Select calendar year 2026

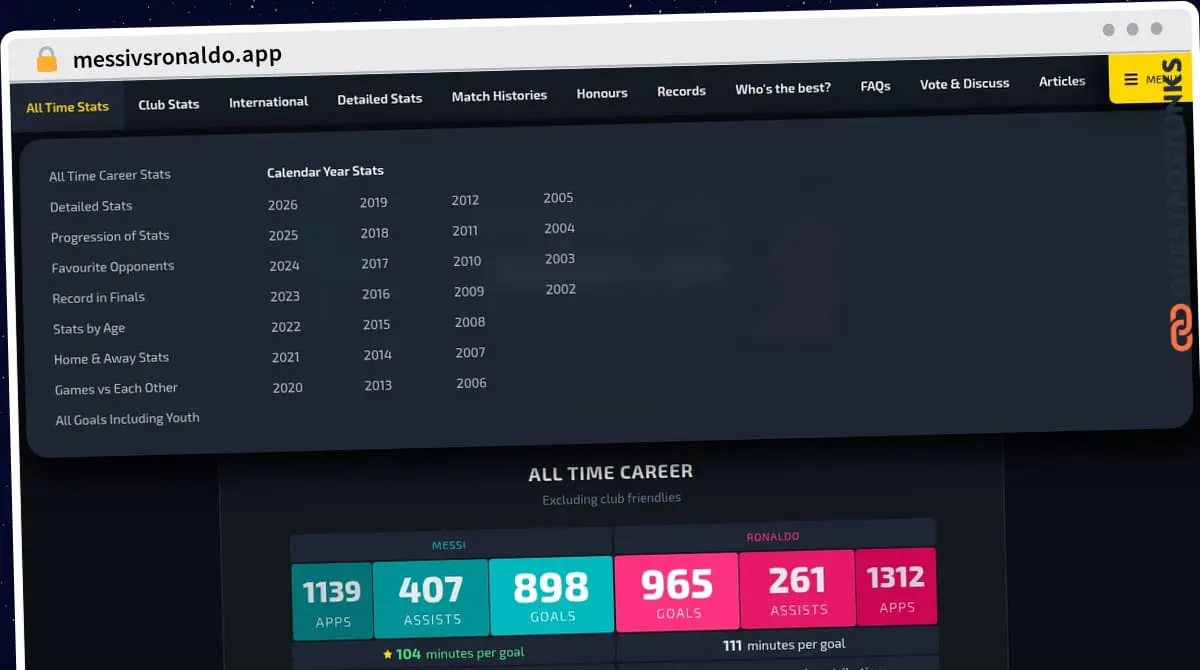click(x=283, y=205)
